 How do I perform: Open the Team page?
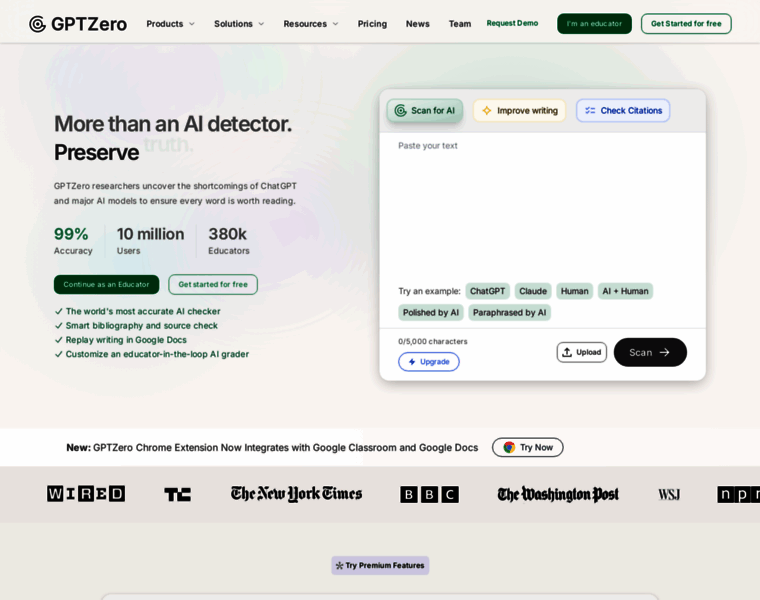[x=460, y=24]
